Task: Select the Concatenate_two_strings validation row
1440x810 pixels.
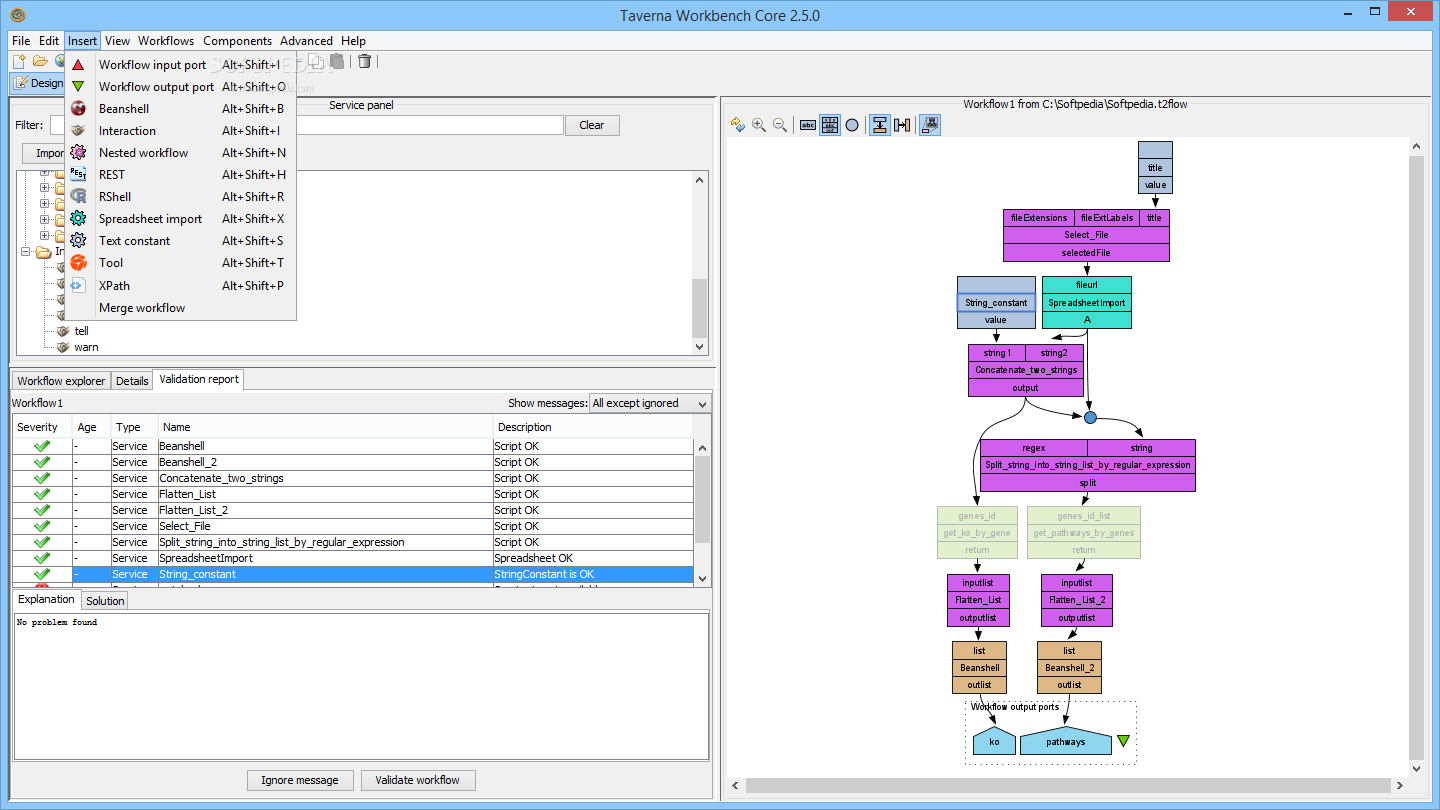Action: click(353, 478)
